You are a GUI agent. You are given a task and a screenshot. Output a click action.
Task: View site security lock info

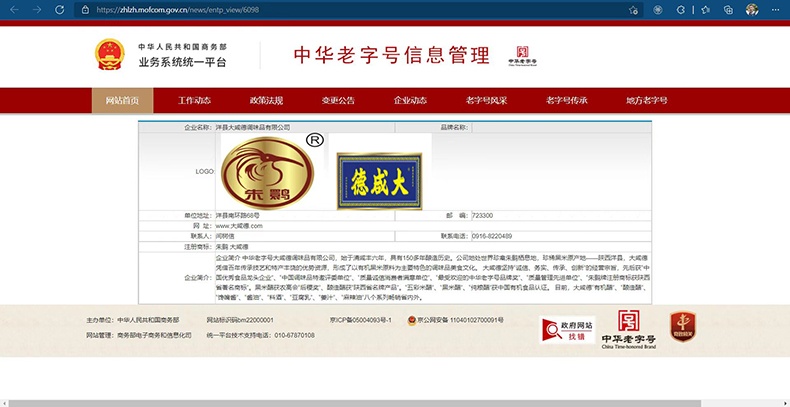[x=85, y=10]
